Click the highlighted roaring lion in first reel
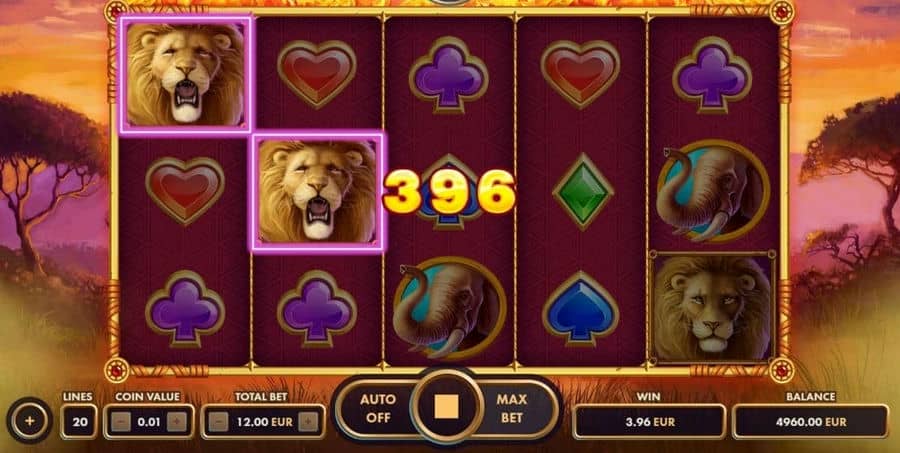 click(185, 74)
